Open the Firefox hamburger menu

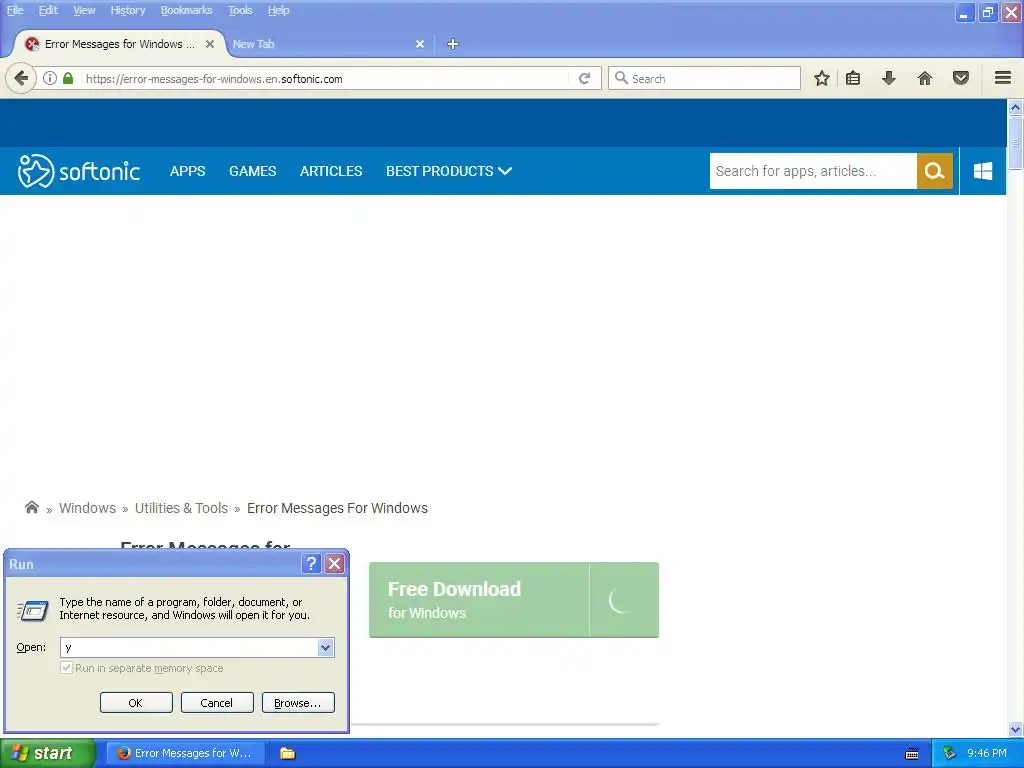(x=1003, y=78)
